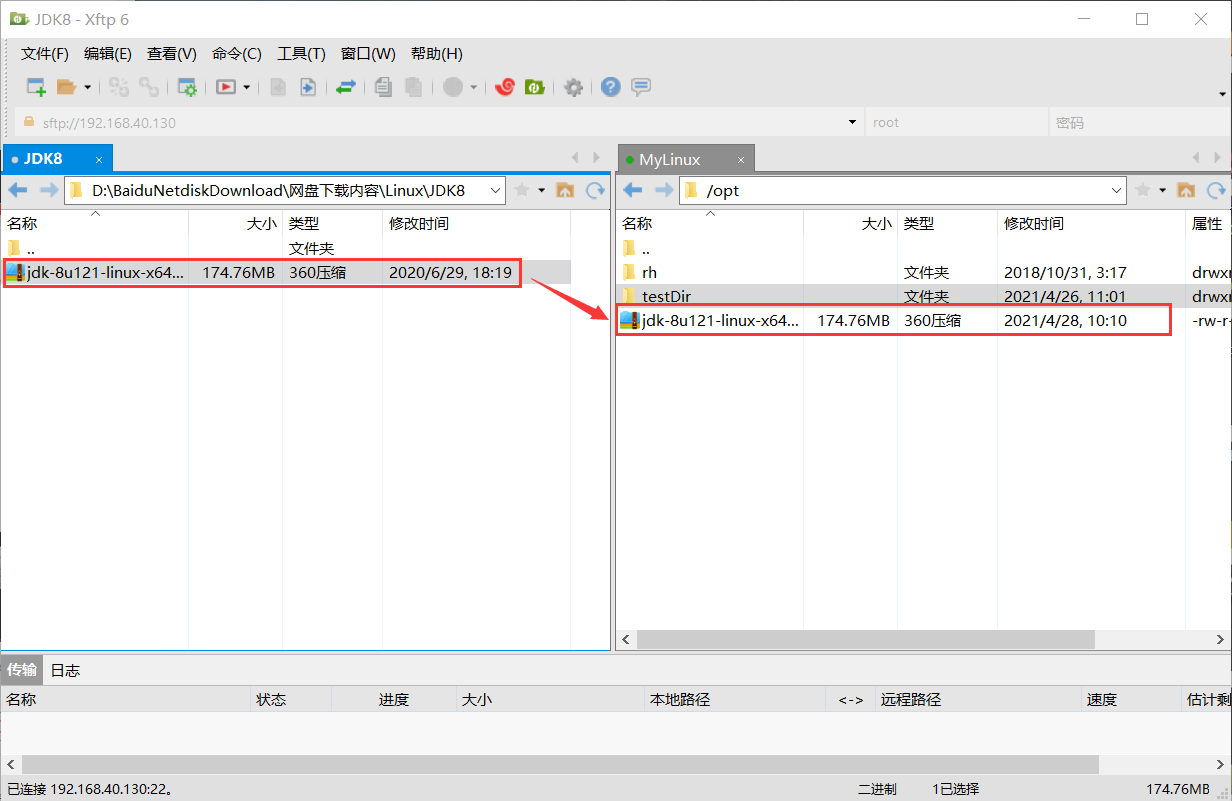Click the root username field
The width and height of the screenshot is (1232, 801).
click(955, 122)
